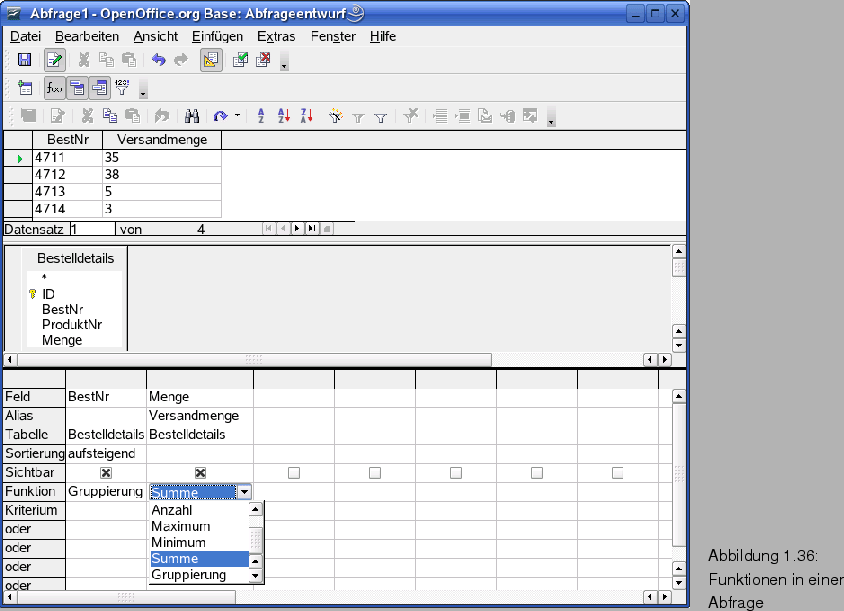Image resolution: width=844 pixels, height=611 pixels.
Task: Uncheck Sichtbar checkbox for BestNr column
Action: [x=105, y=472]
